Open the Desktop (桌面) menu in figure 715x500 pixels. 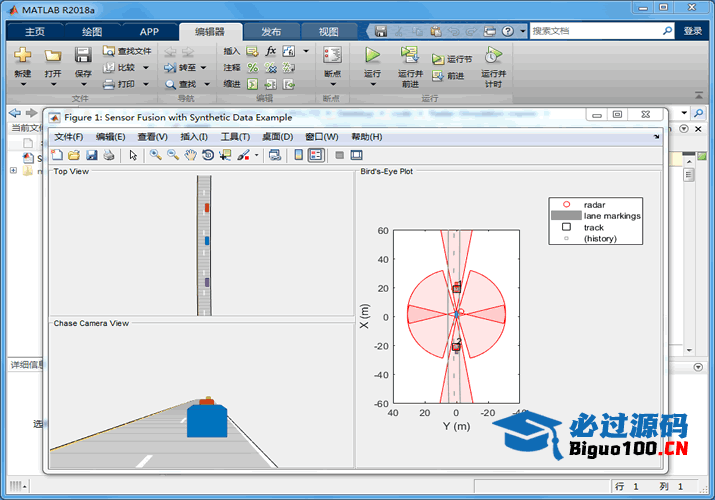(x=277, y=137)
